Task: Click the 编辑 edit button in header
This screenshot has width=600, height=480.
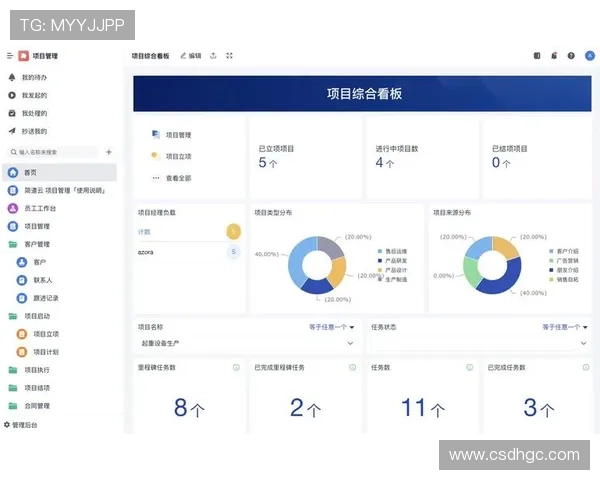Action: [x=191, y=56]
